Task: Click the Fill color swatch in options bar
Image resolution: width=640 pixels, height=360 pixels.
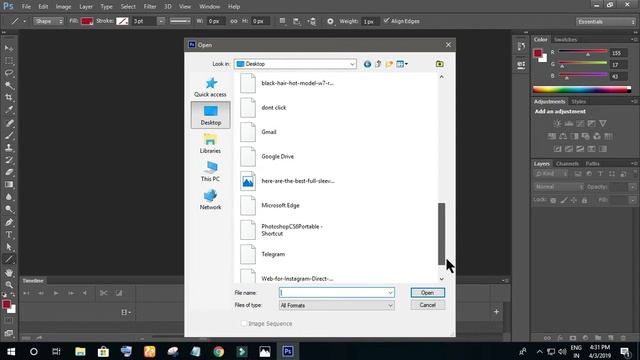Action: point(87,21)
